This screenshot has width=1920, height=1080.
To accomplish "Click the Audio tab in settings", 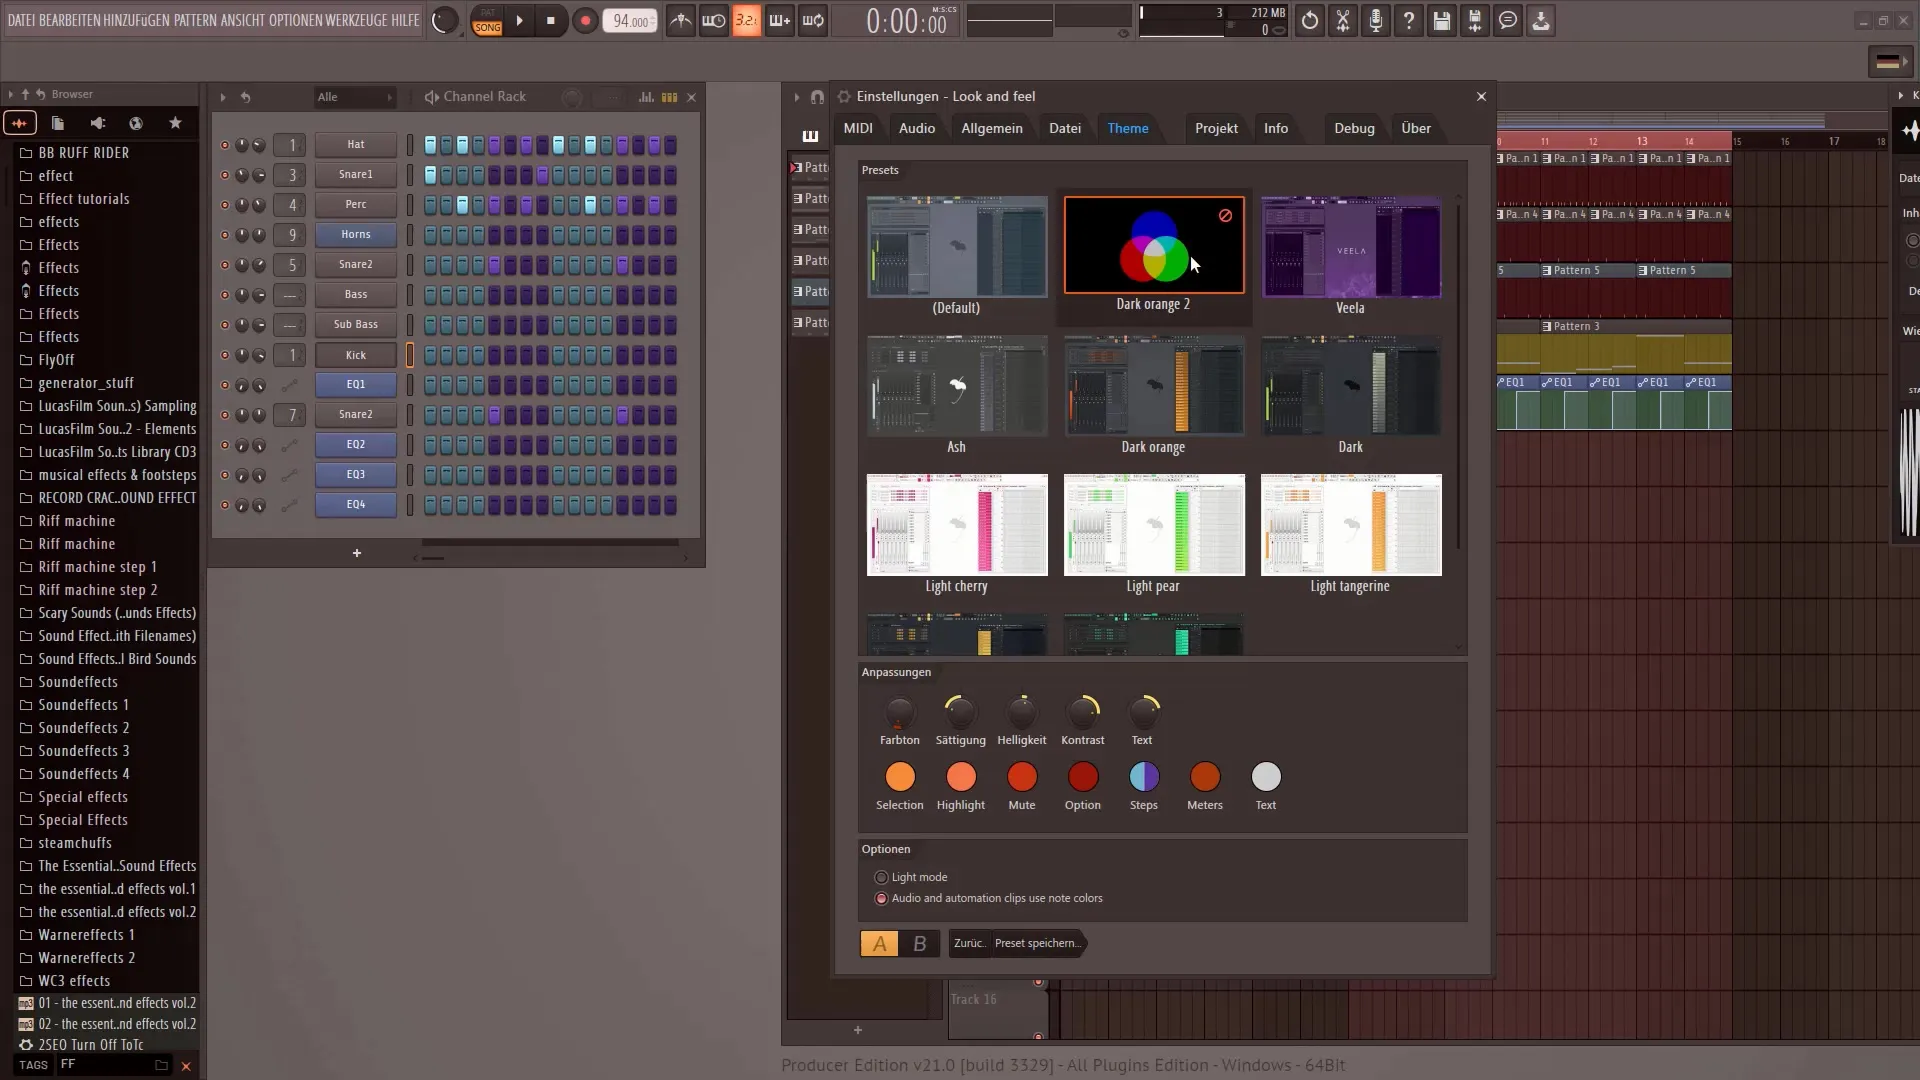I will (916, 127).
